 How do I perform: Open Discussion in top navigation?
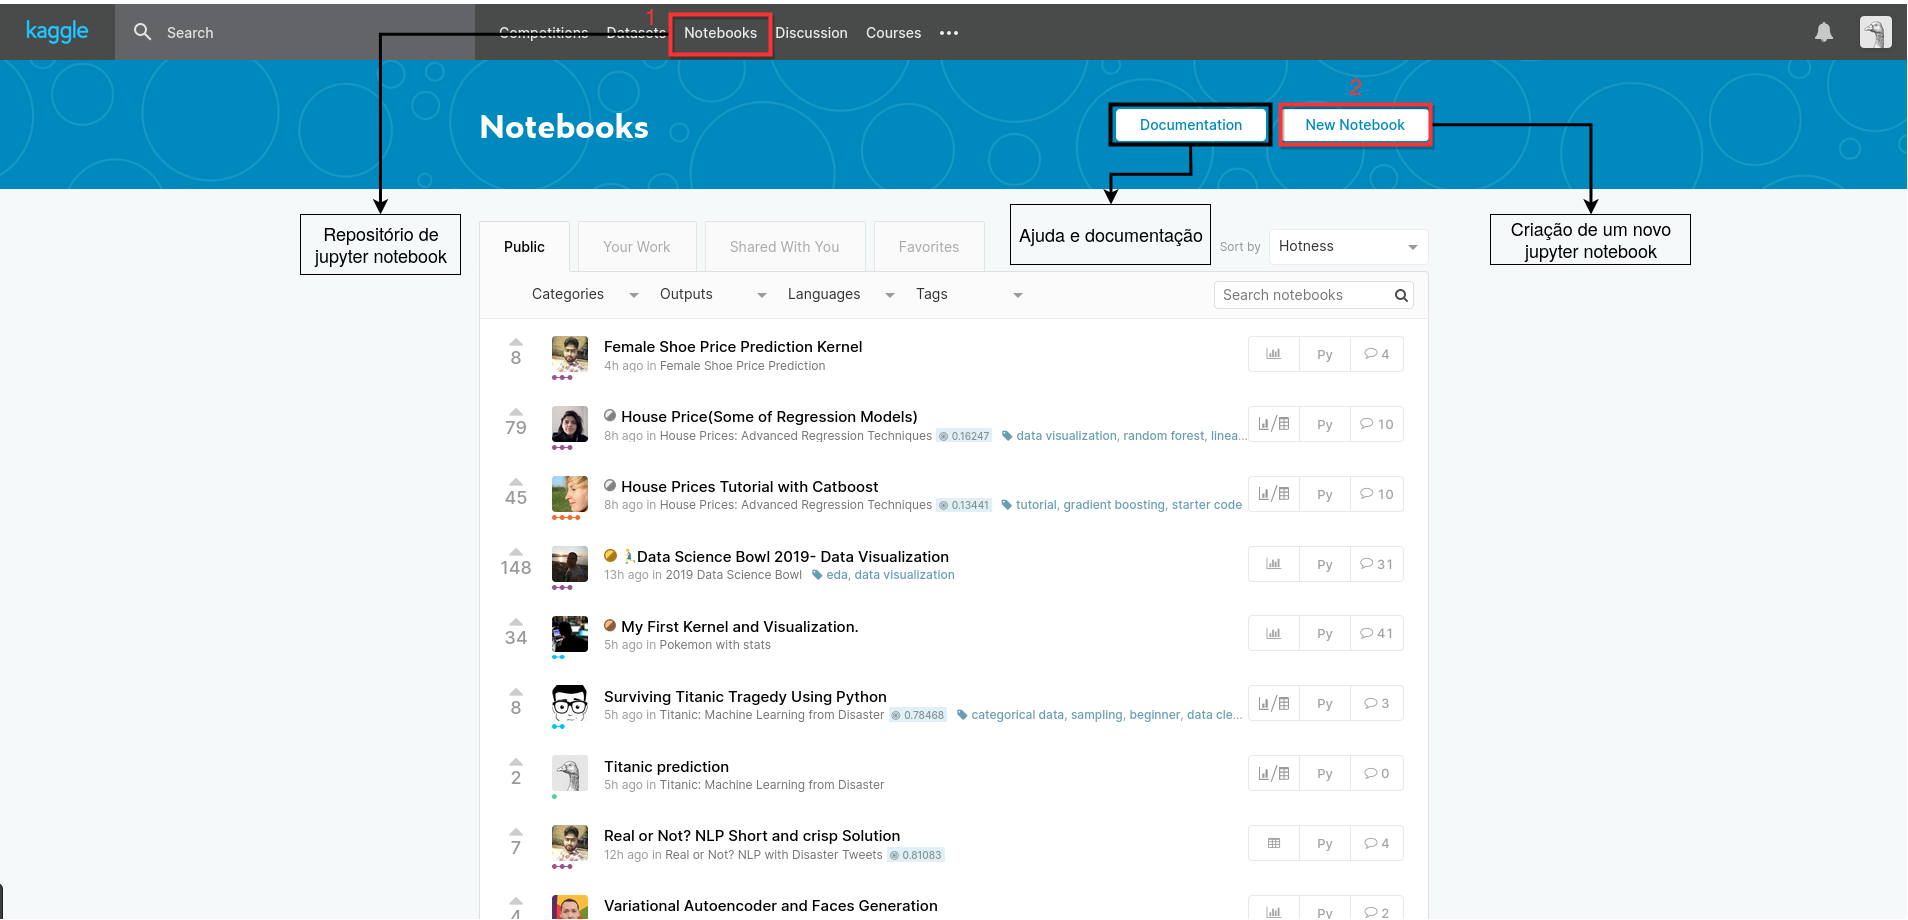pyautogui.click(x=811, y=33)
